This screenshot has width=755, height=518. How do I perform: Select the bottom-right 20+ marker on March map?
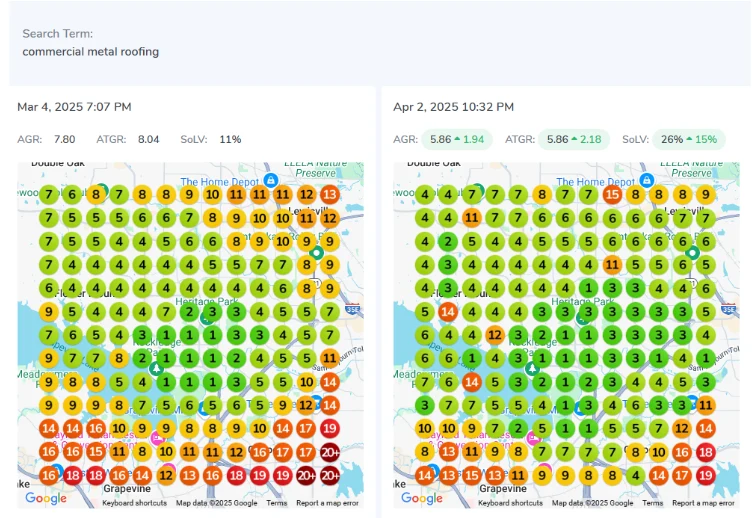[330, 476]
